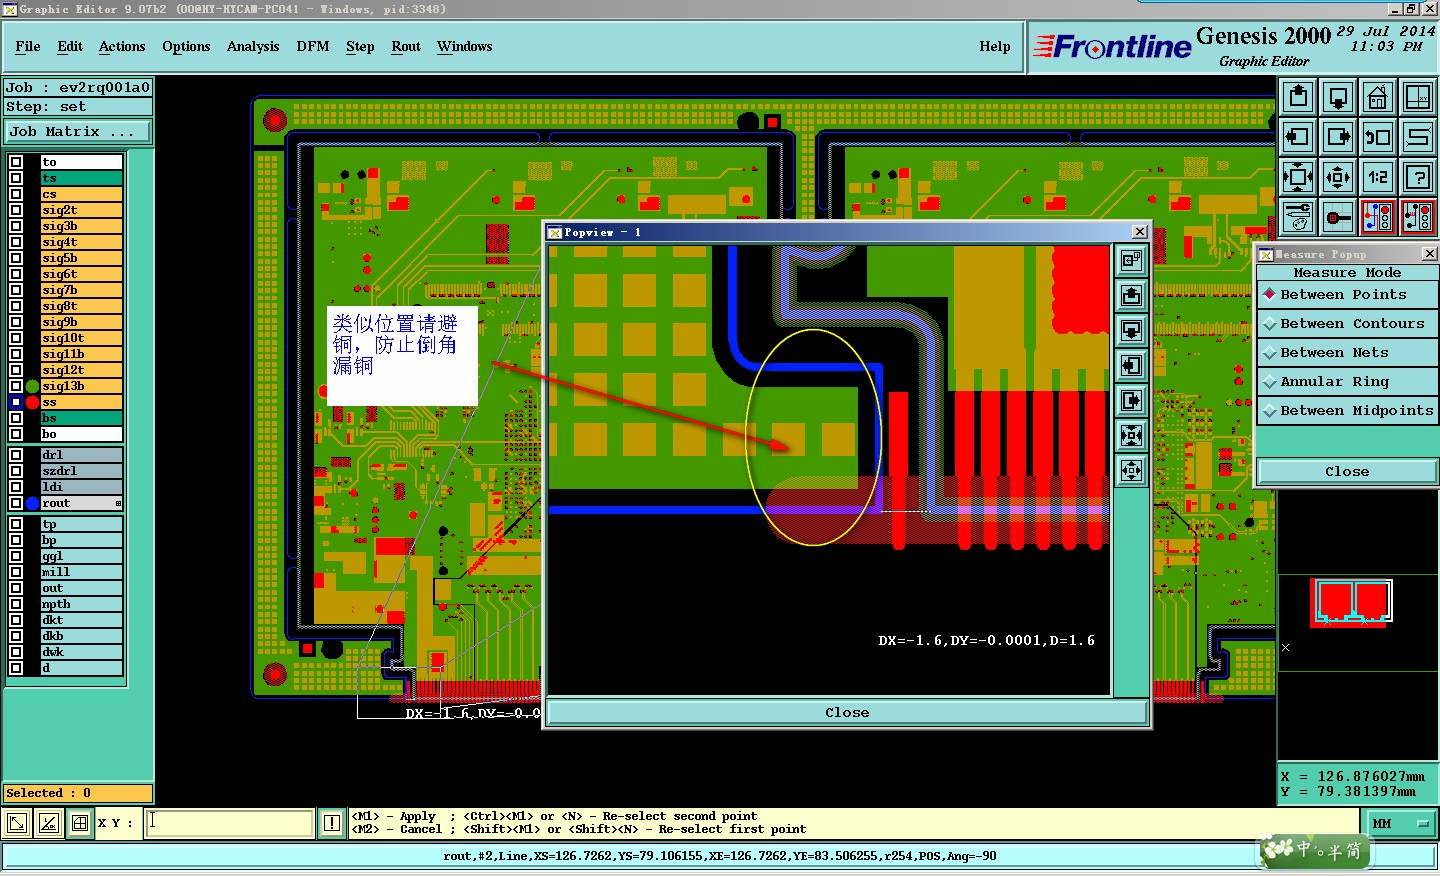
Task: Click the colored net display filter icon
Action: coord(1378,217)
